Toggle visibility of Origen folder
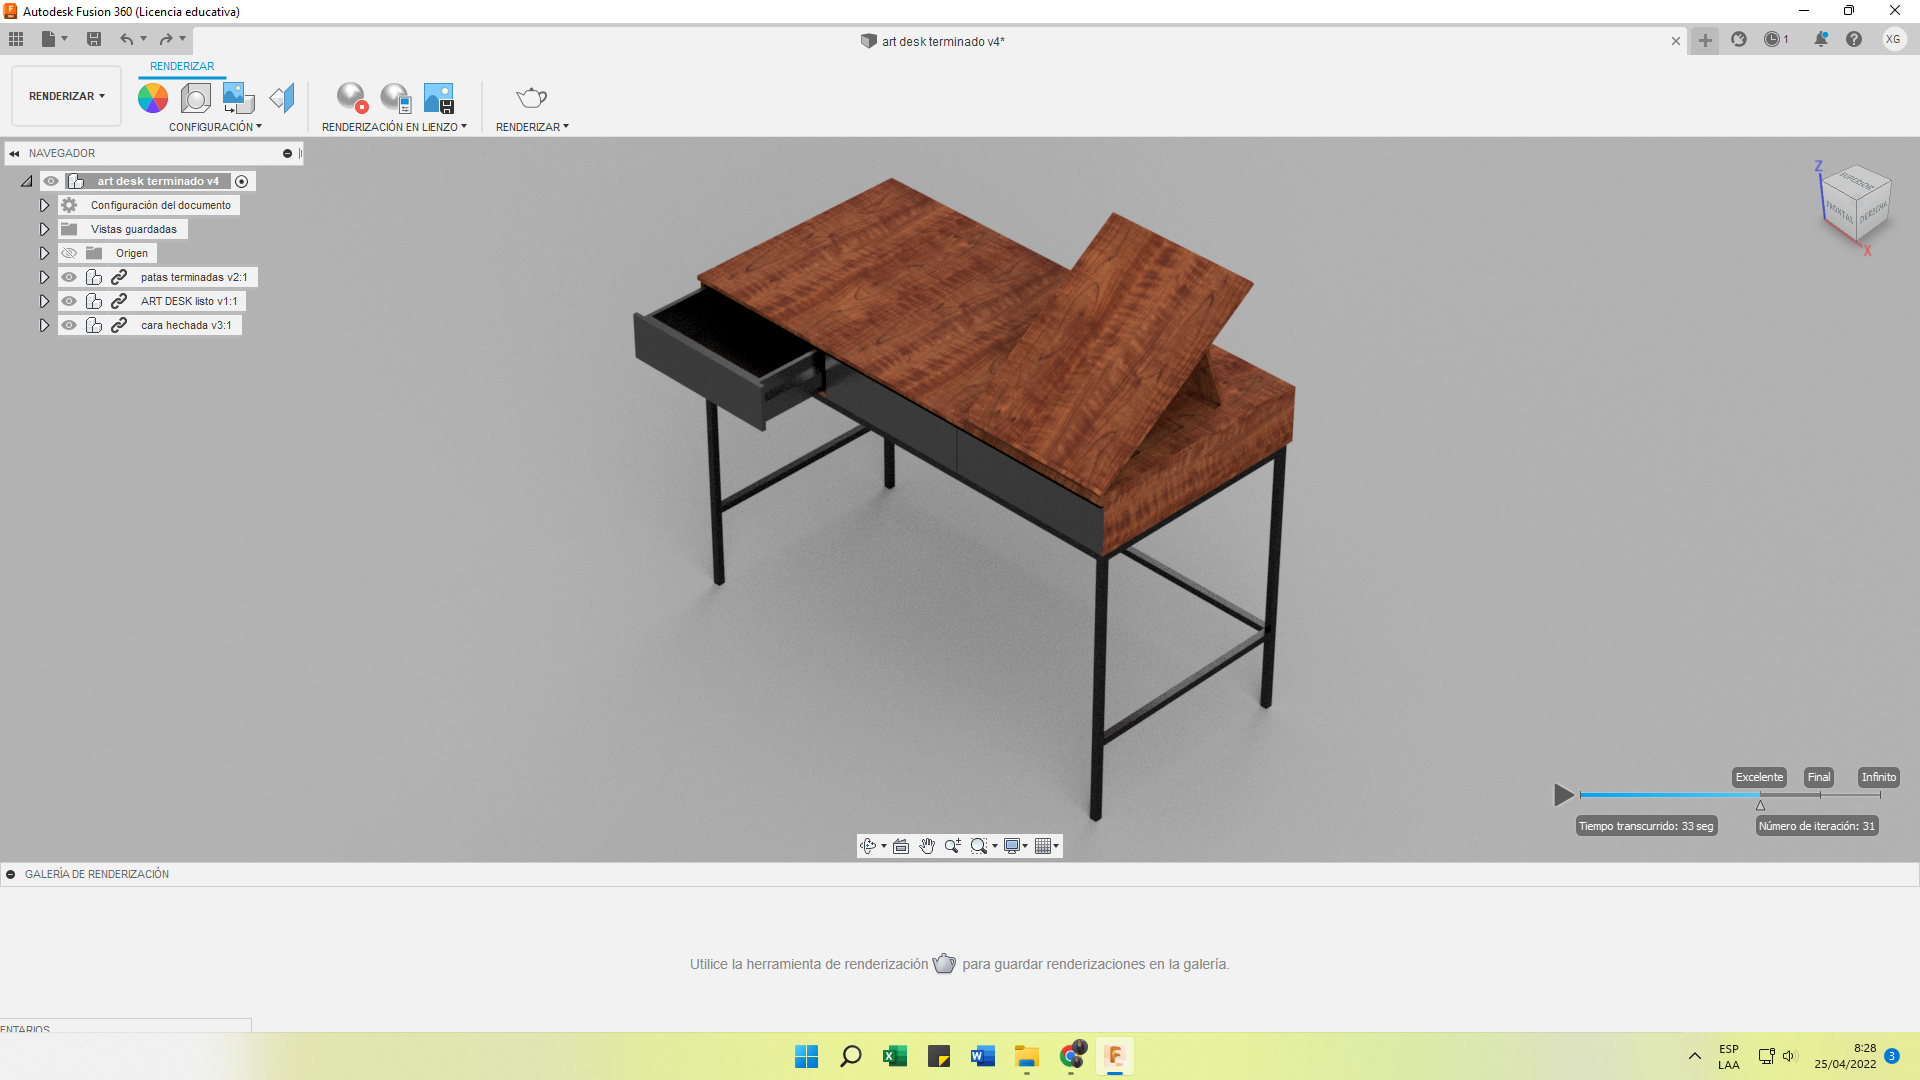Screen dimensions: 1920x1080 point(69,253)
